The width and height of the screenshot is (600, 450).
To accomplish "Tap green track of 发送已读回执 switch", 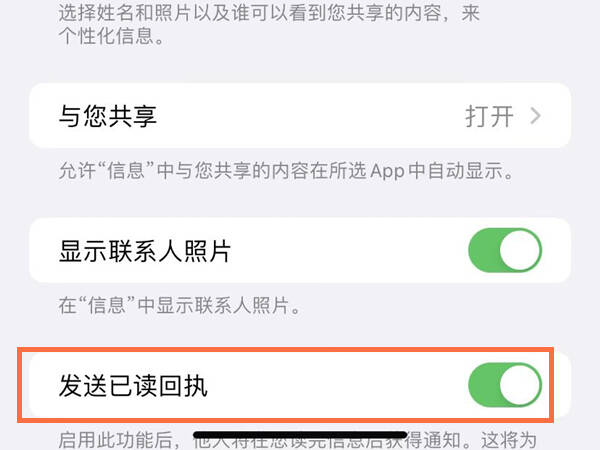I will tap(483, 385).
